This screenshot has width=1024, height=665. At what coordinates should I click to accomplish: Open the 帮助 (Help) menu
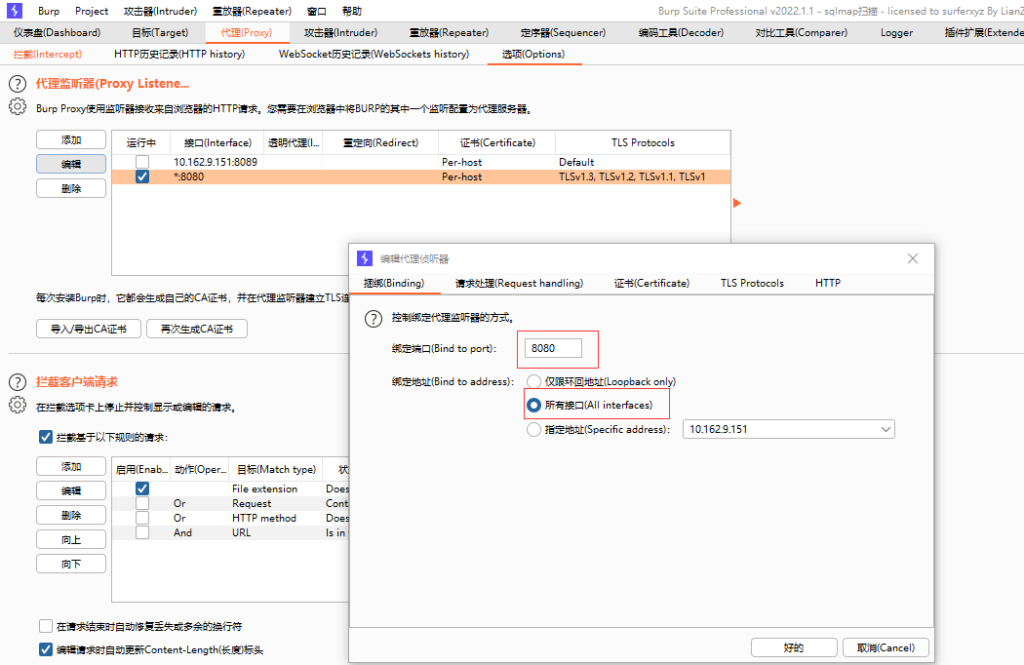[352, 11]
